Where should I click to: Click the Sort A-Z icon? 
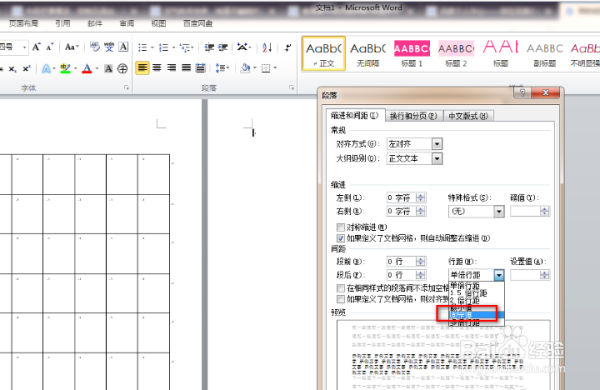267,47
